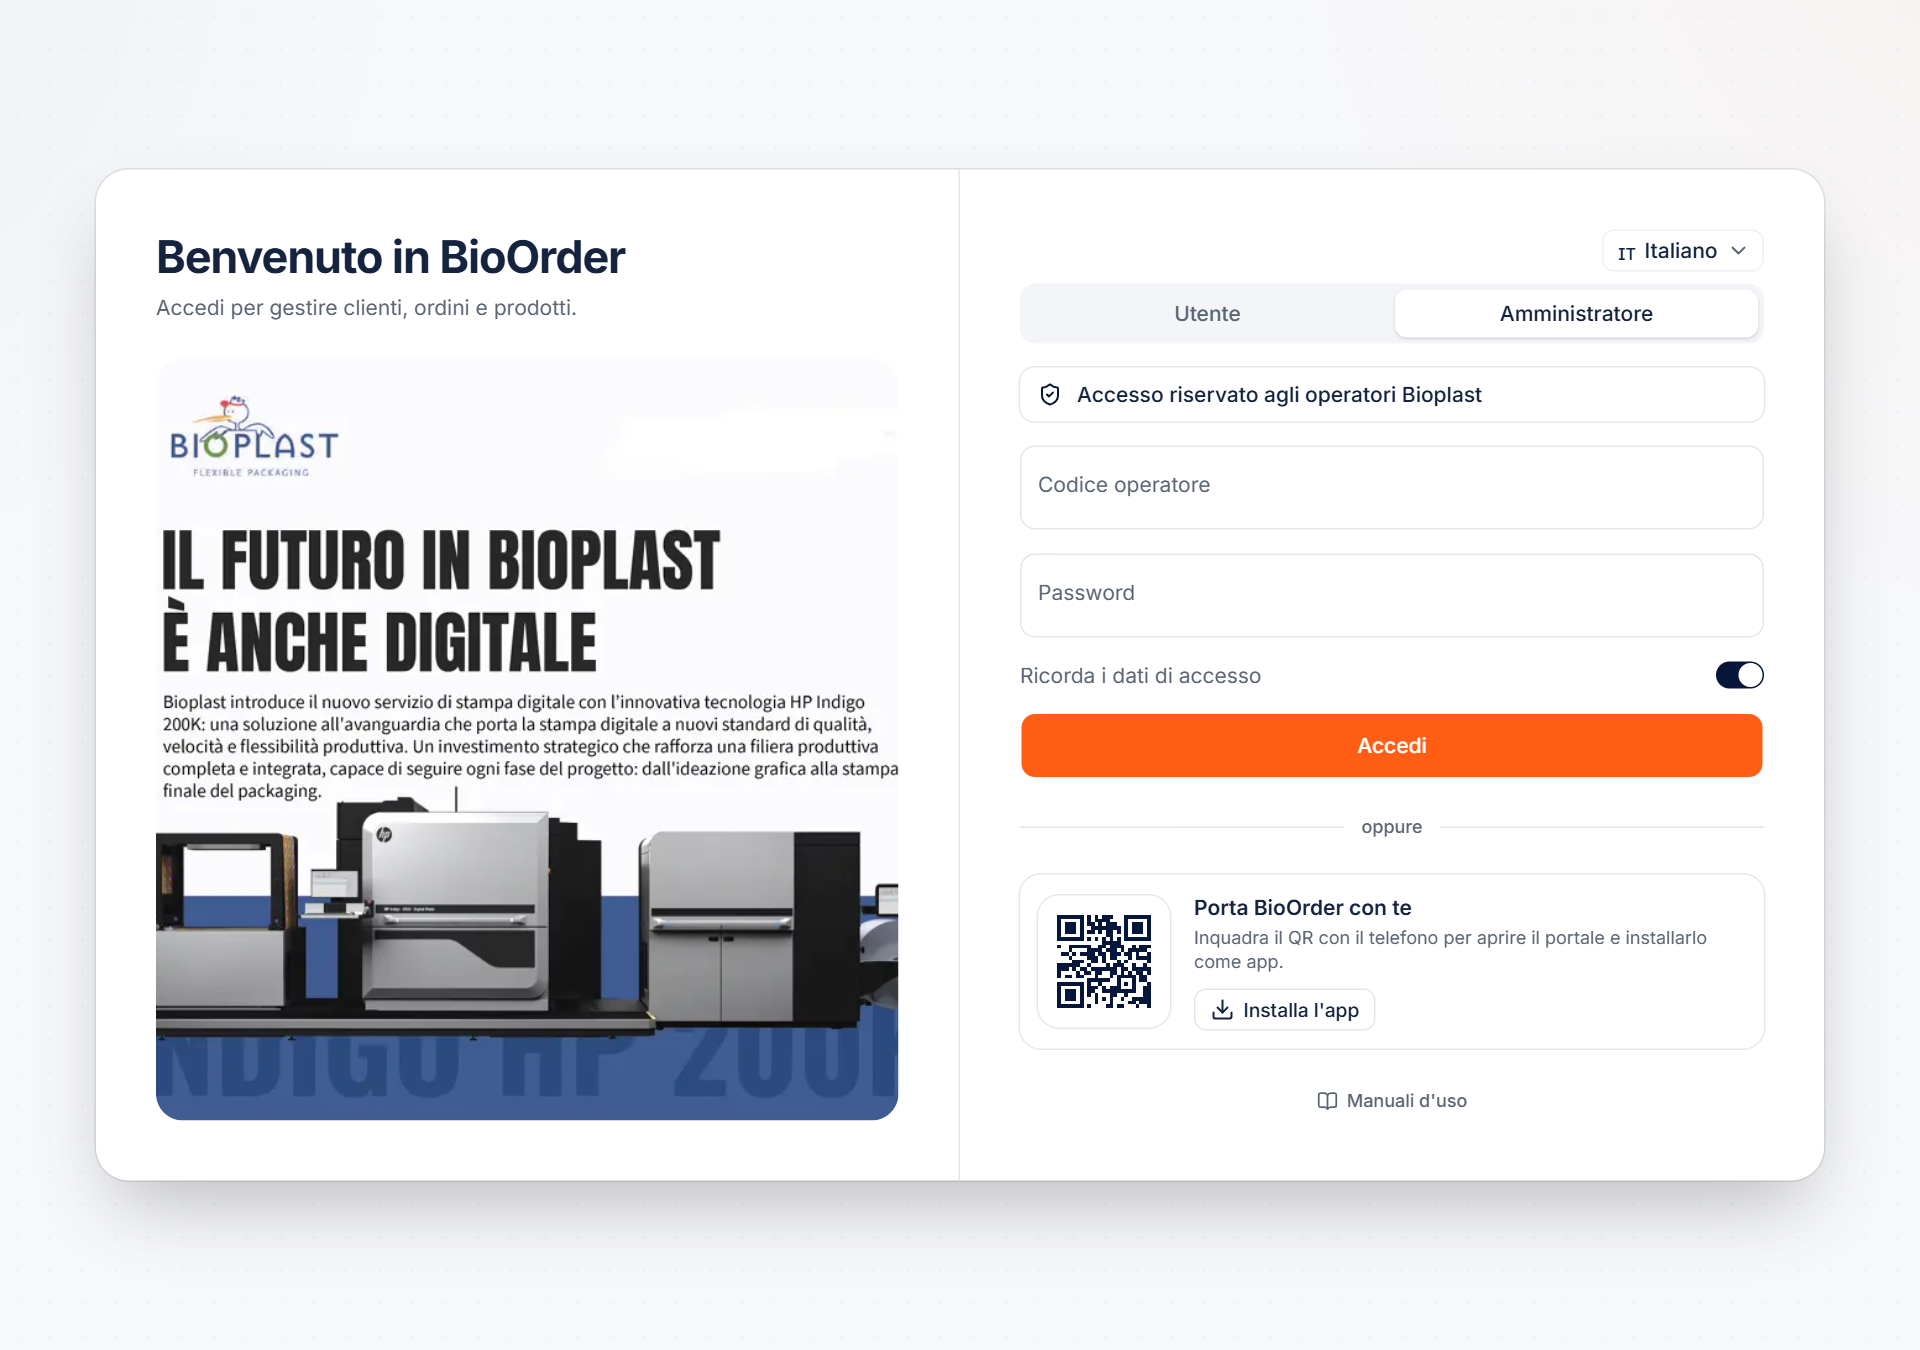Click the Bioplast stork logo
This screenshot has height=1350, width=1920.
[254, 437]
